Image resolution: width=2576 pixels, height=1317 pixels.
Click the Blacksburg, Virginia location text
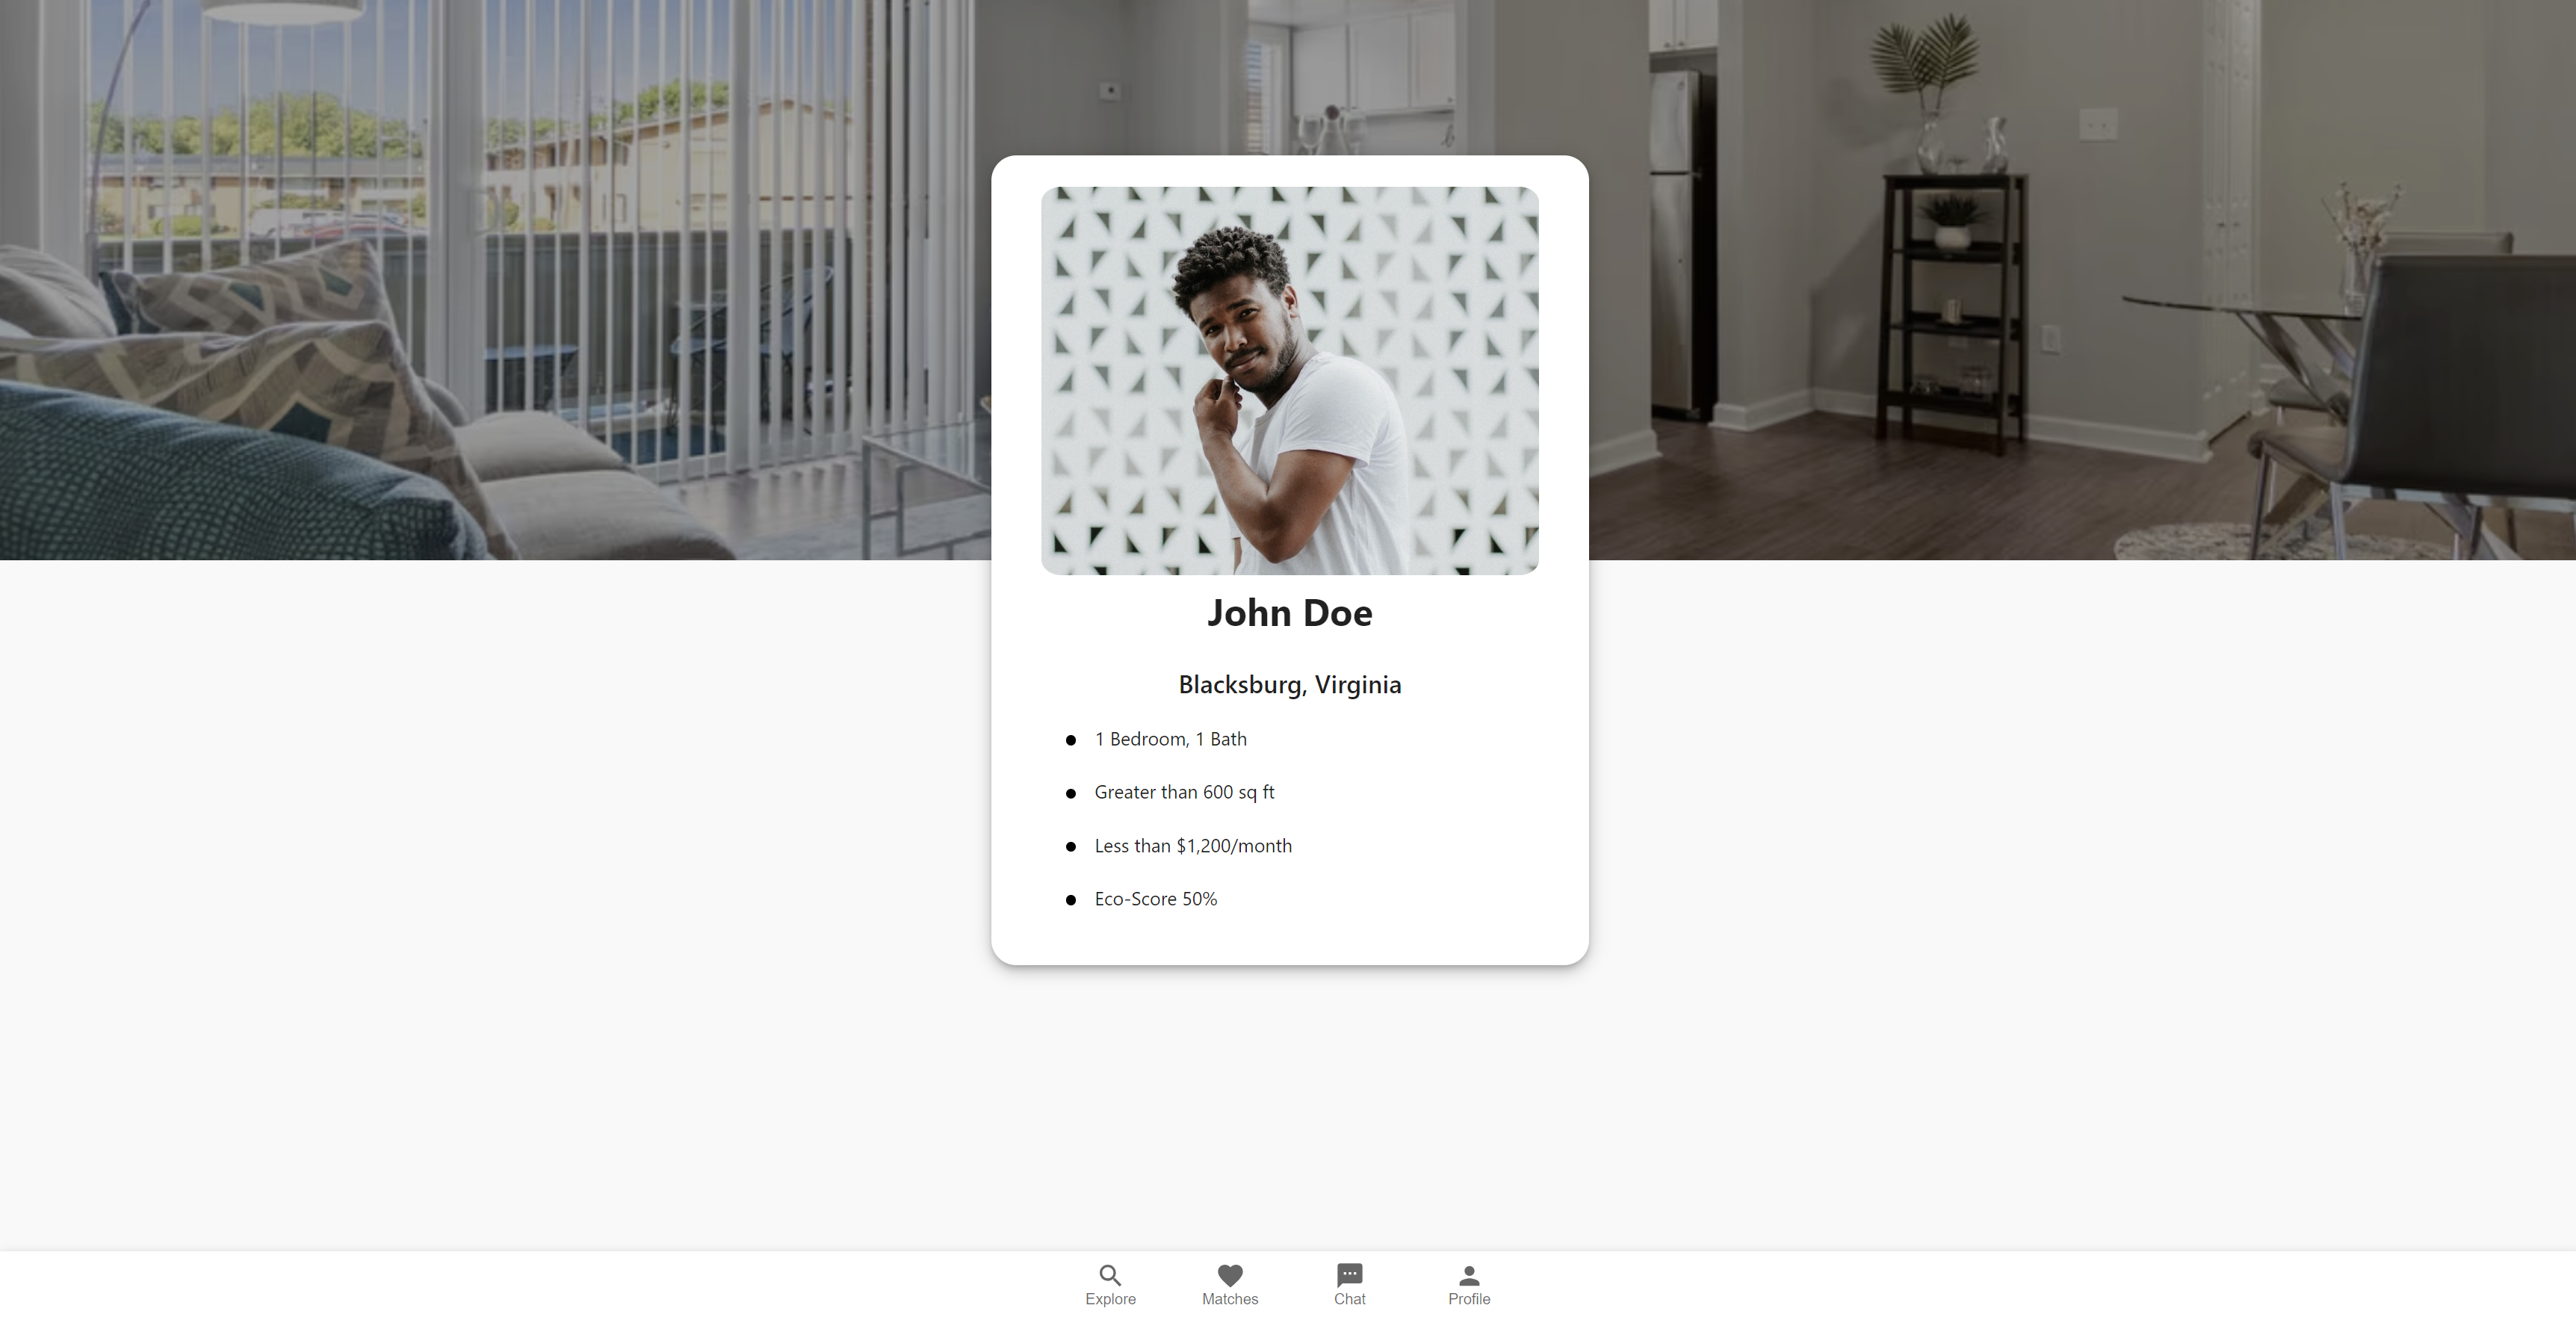1289,685
